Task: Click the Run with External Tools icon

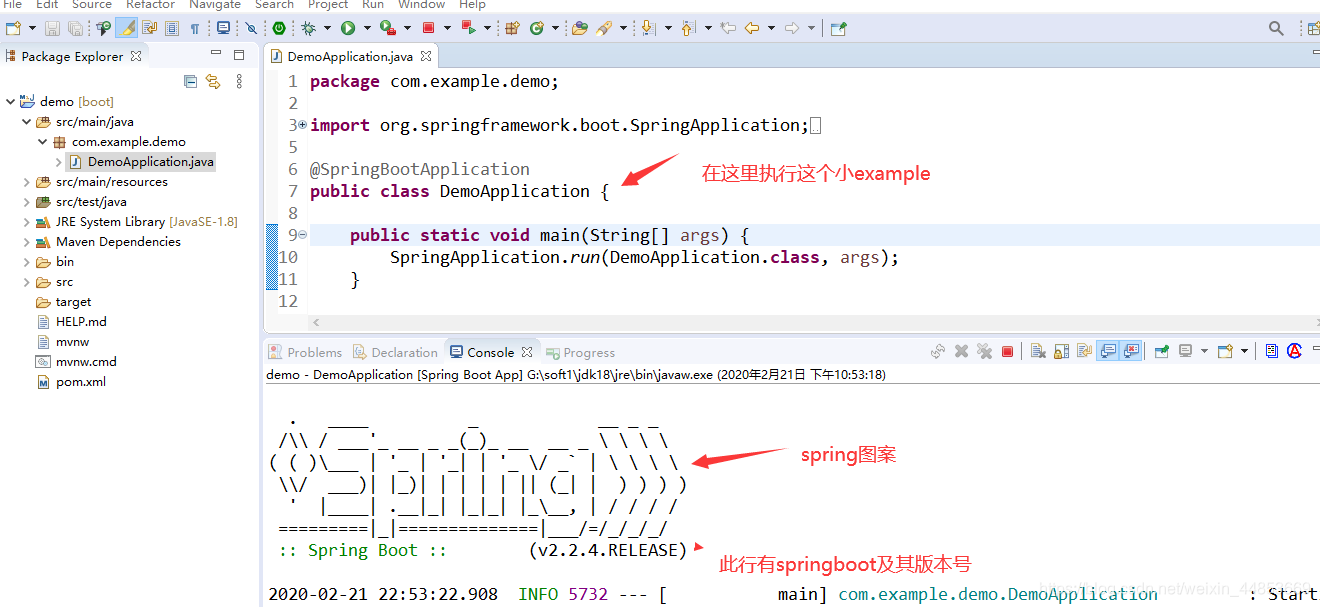Action: tap(388, 28)
